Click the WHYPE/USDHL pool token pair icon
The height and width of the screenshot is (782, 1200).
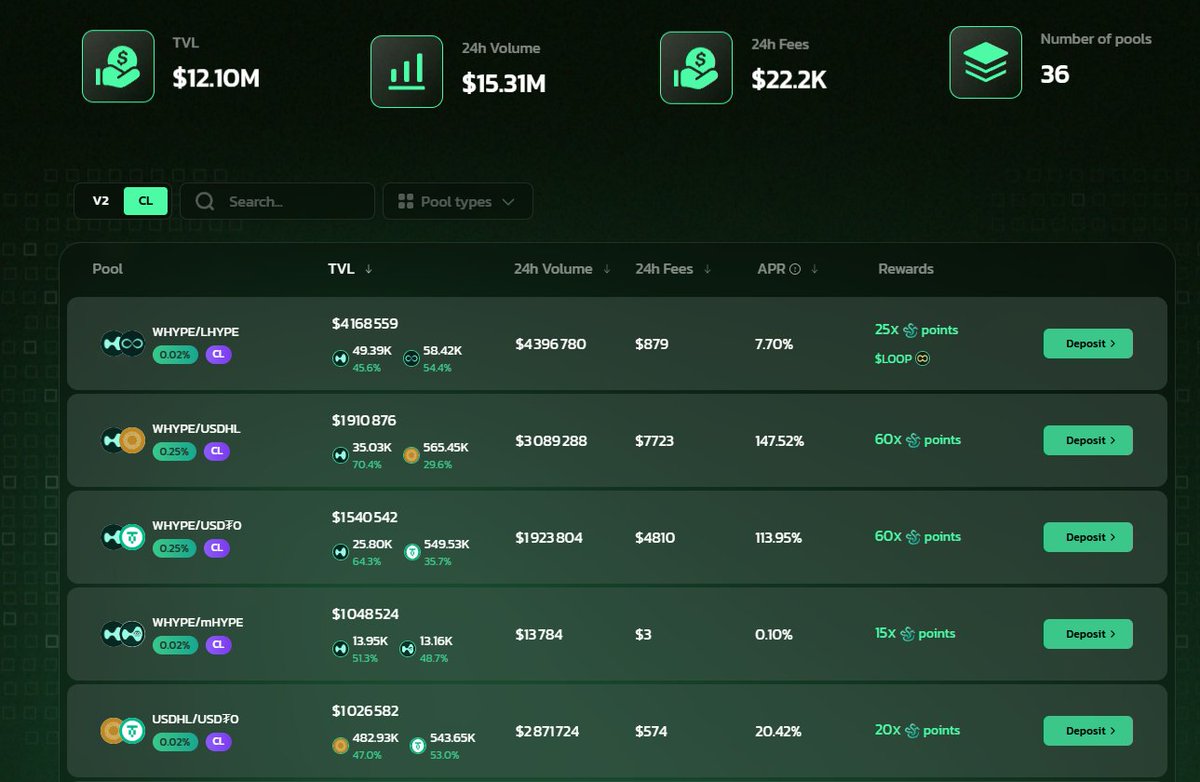123,440
